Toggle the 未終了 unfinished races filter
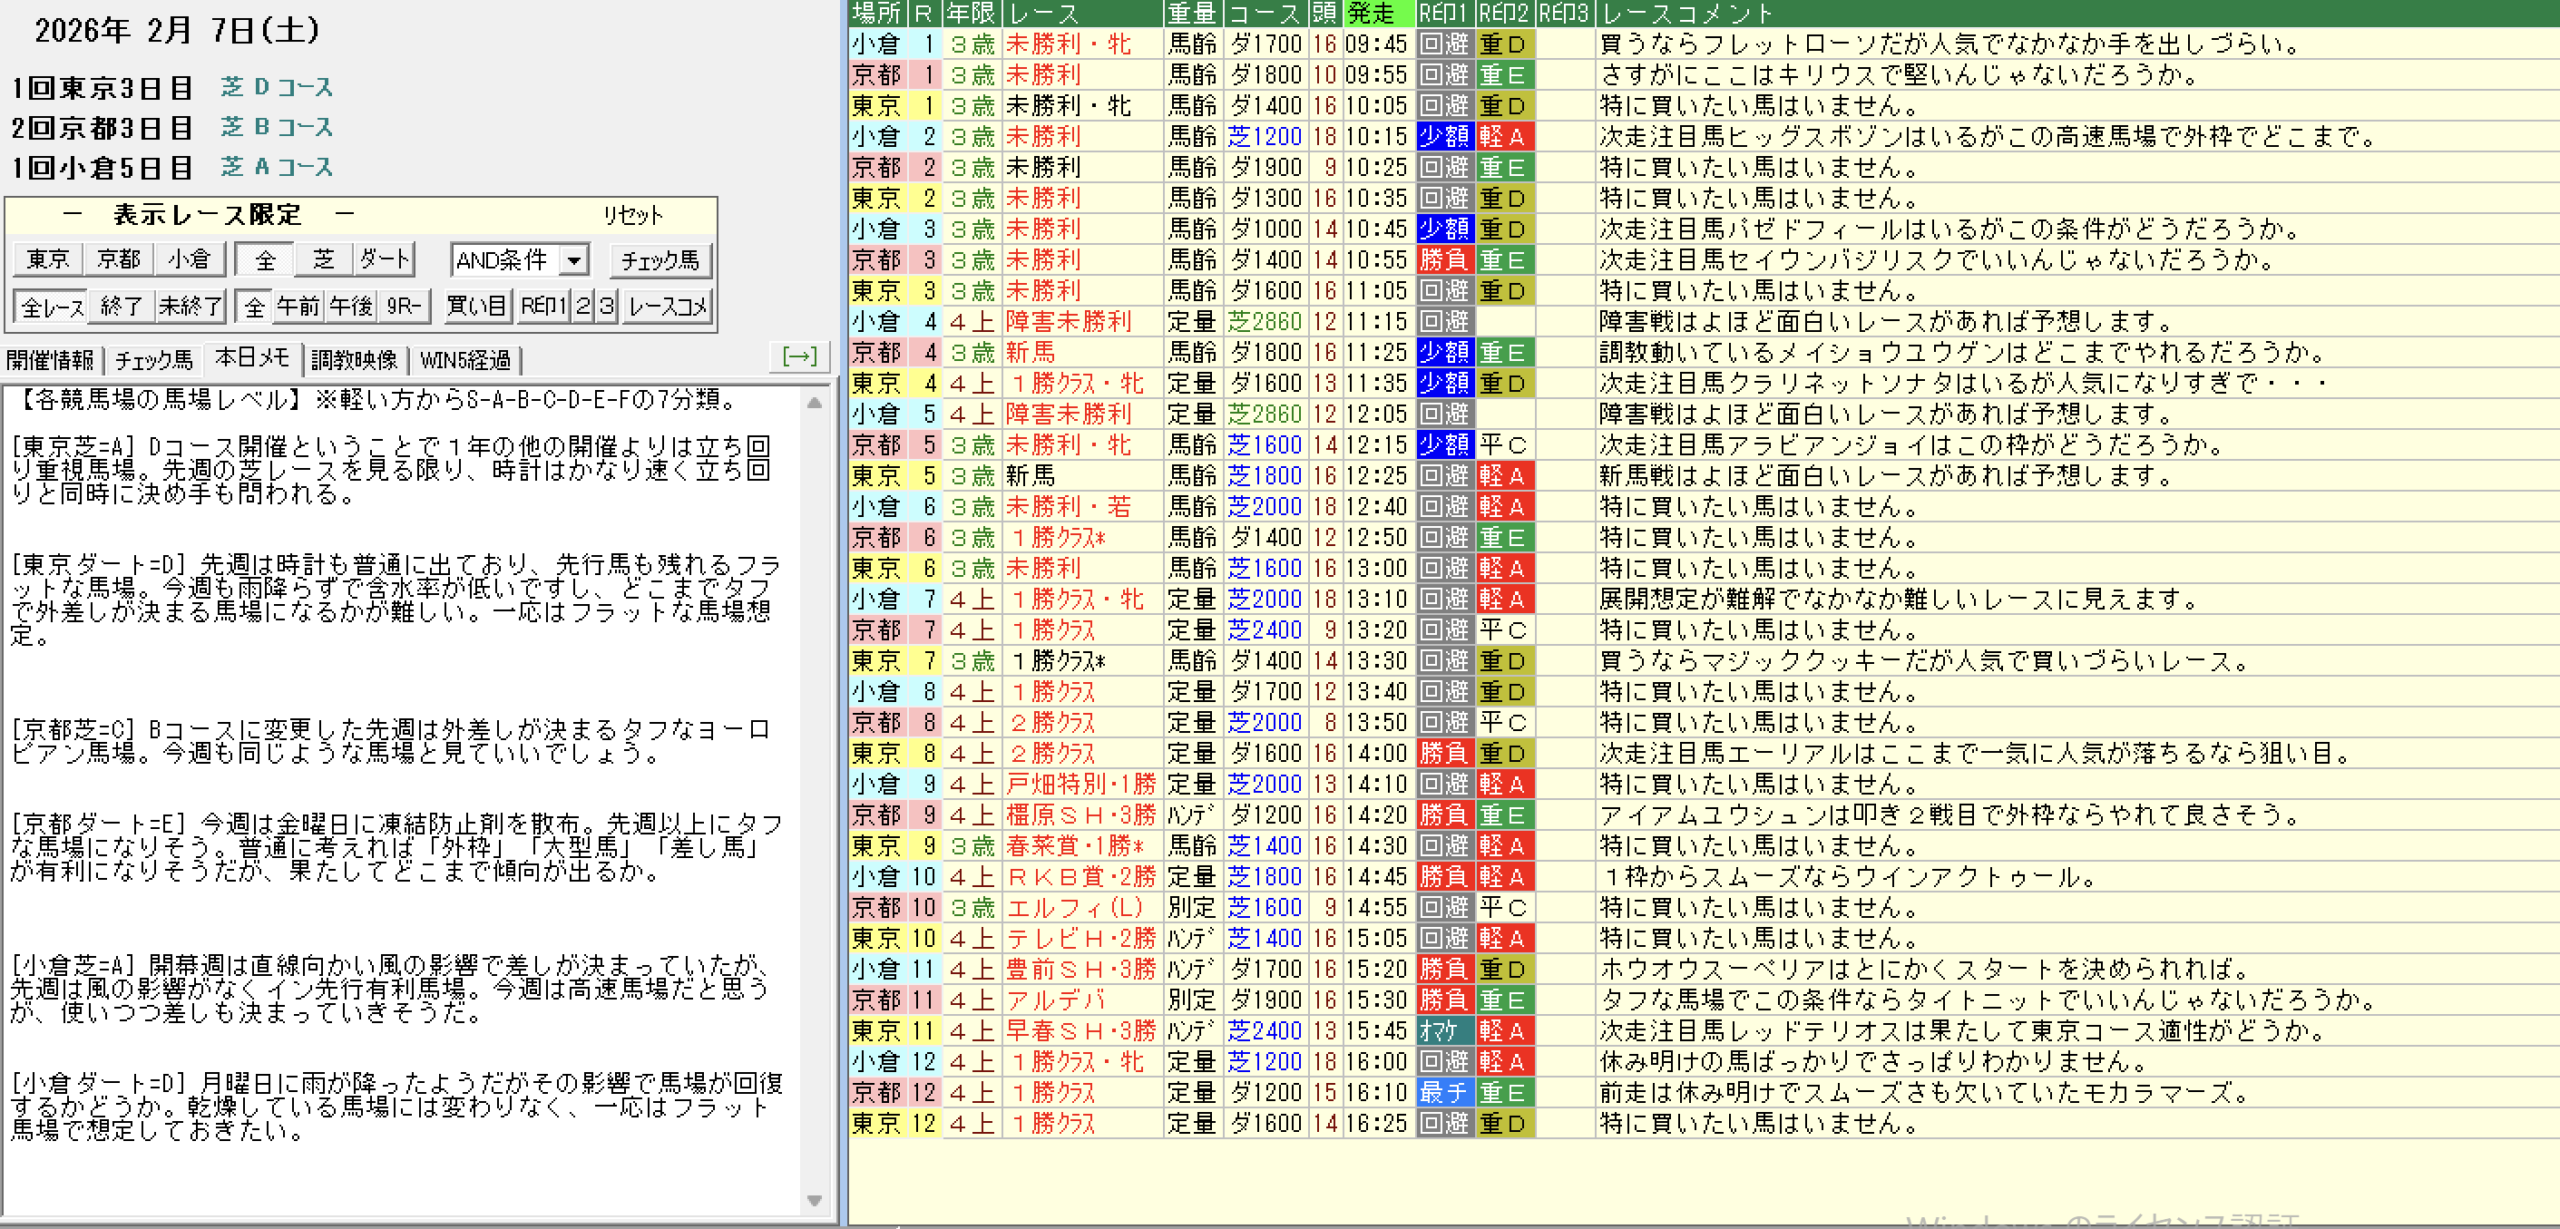The image size is (2560, 1229). click(189, 306)
